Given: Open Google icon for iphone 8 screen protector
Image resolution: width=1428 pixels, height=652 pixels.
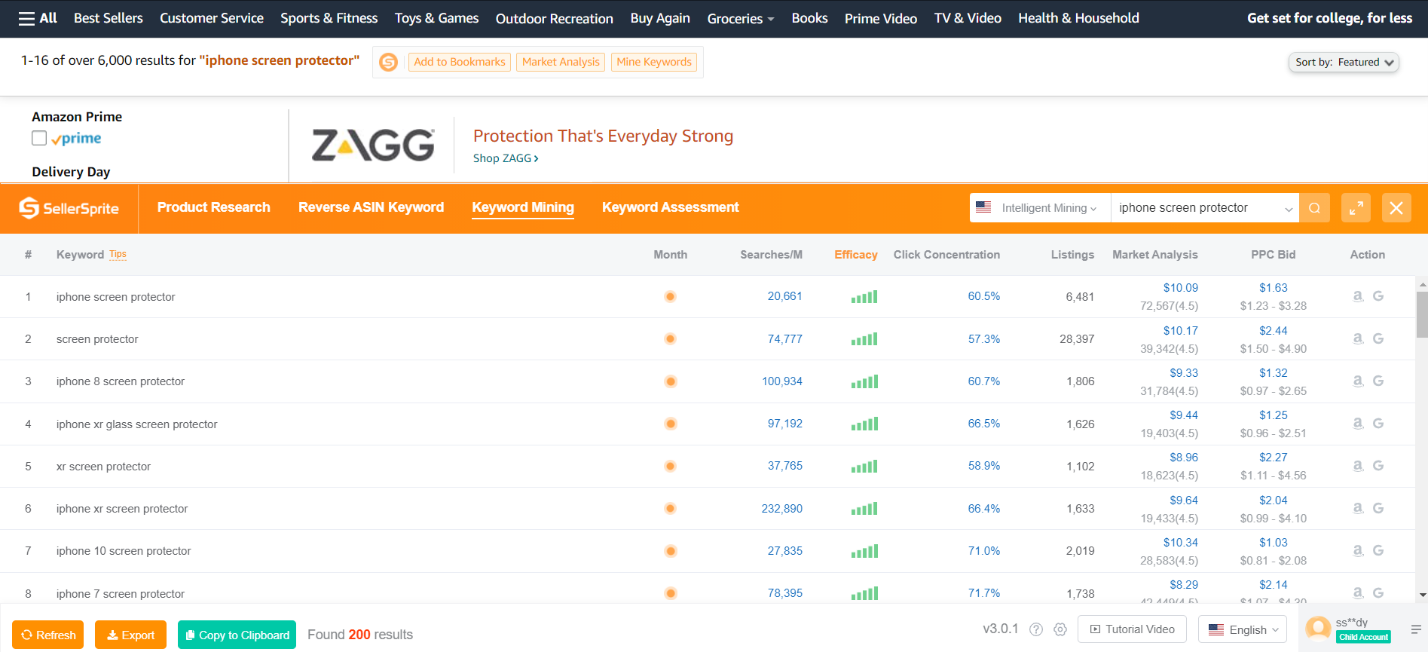Looking at the screenshot, I should coord(1378,381).
